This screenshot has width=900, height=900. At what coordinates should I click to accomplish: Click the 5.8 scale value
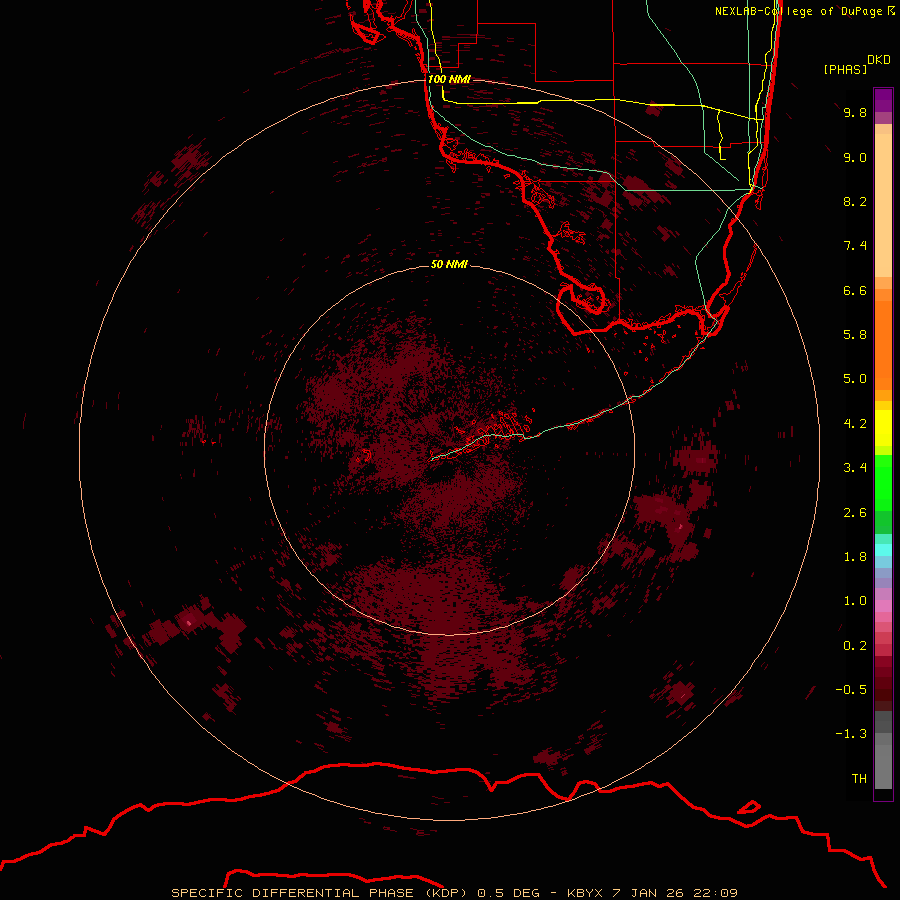point(855,335)
